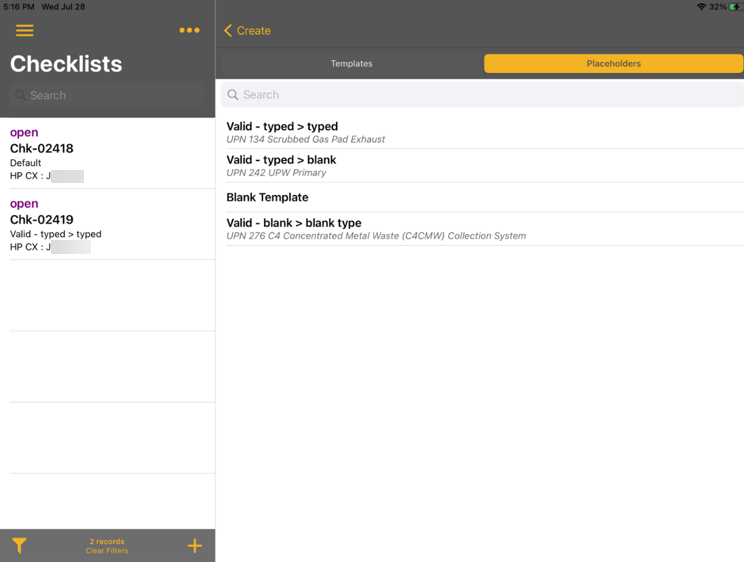Tap the back chevron next to Create
This screenshot has height=562, width=744.
pos(228,31)
